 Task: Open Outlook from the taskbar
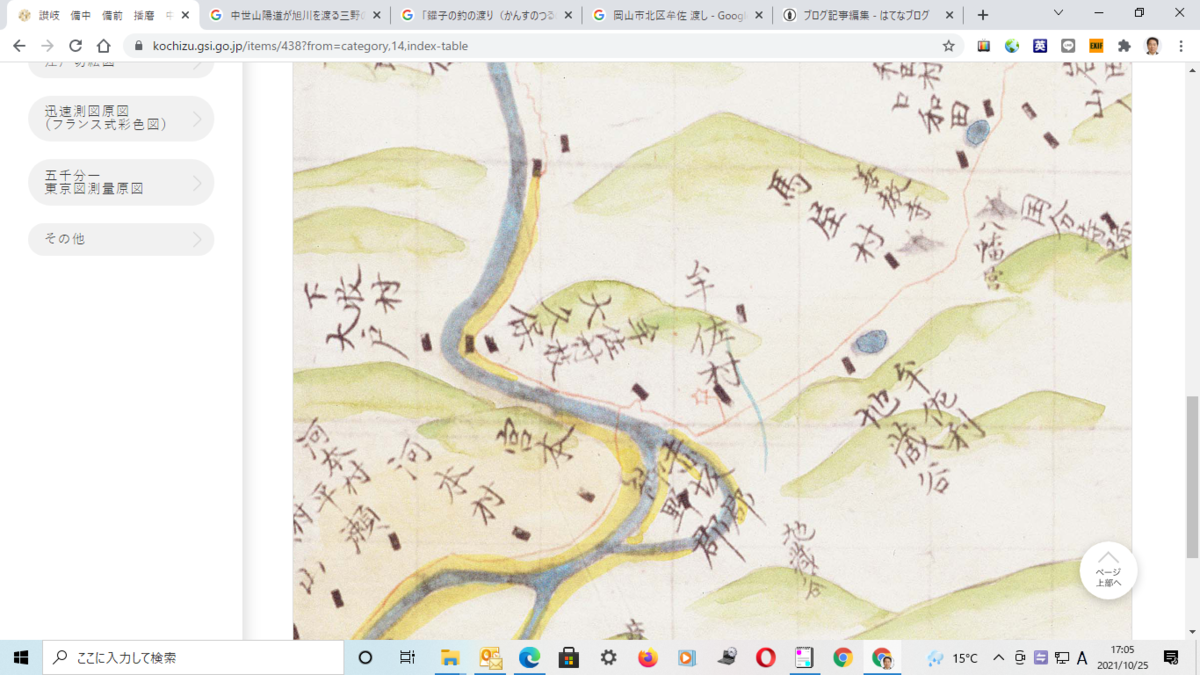click(x=490, y=657)
